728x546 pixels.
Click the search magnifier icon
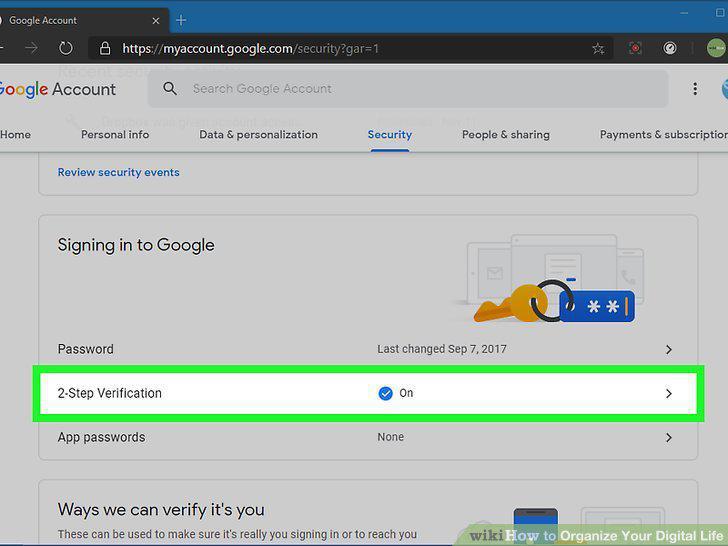click(x=170, y=88)
